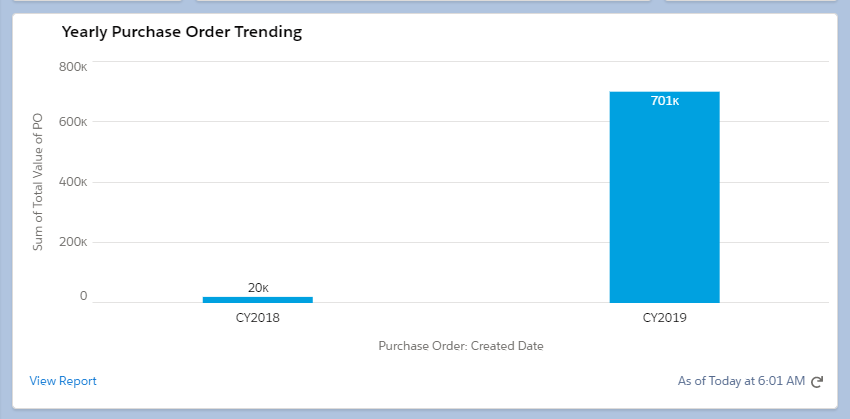The image size is (850, 419).
Task: Click the Sum of Total Value of PO axis title
Action: (38, 182)
